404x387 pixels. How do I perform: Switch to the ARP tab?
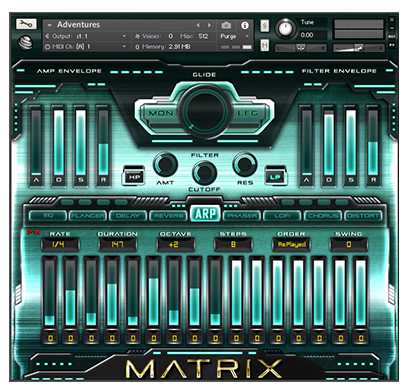click(205, 214)
